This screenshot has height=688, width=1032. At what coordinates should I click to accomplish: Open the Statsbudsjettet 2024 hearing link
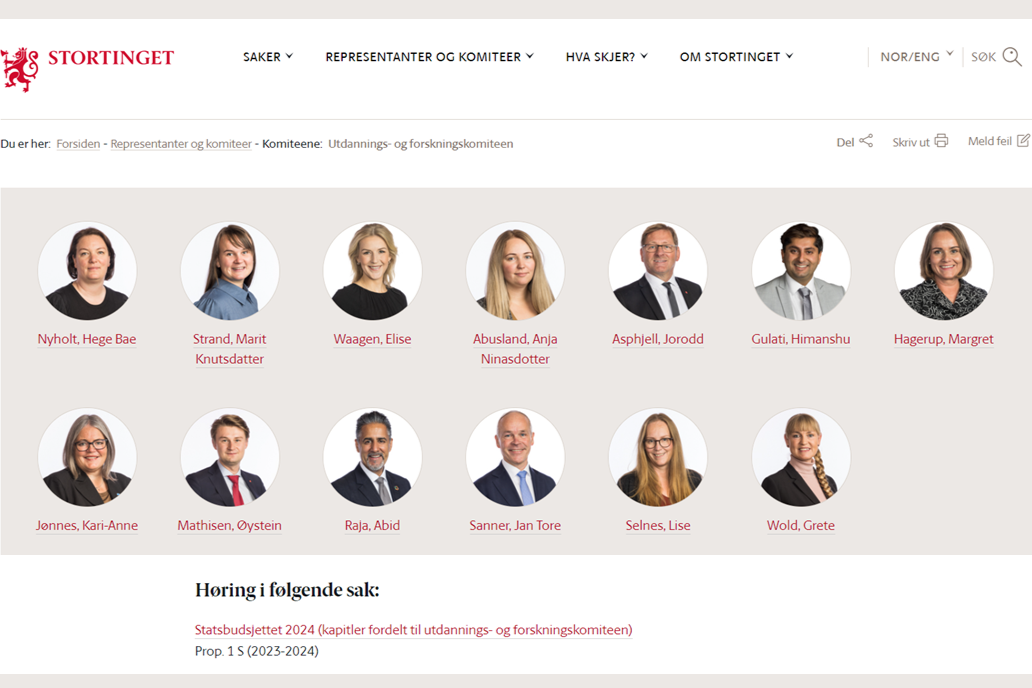(413, 629)
